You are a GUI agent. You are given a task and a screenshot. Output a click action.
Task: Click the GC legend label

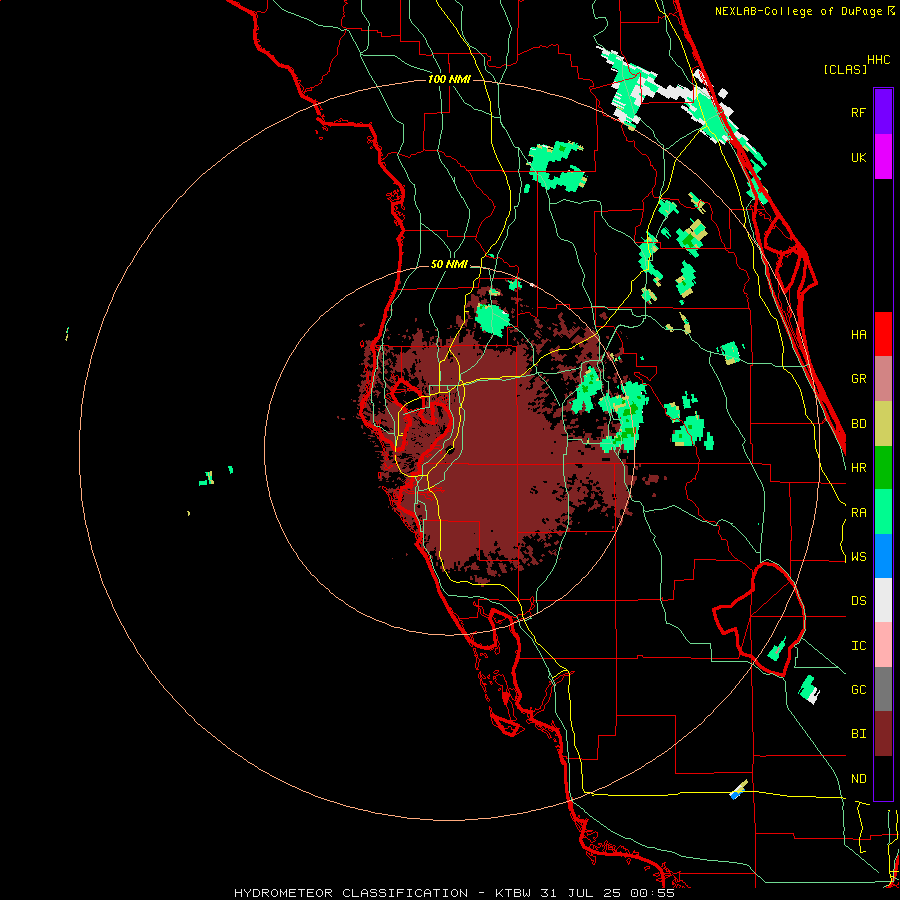pos(858,690)
